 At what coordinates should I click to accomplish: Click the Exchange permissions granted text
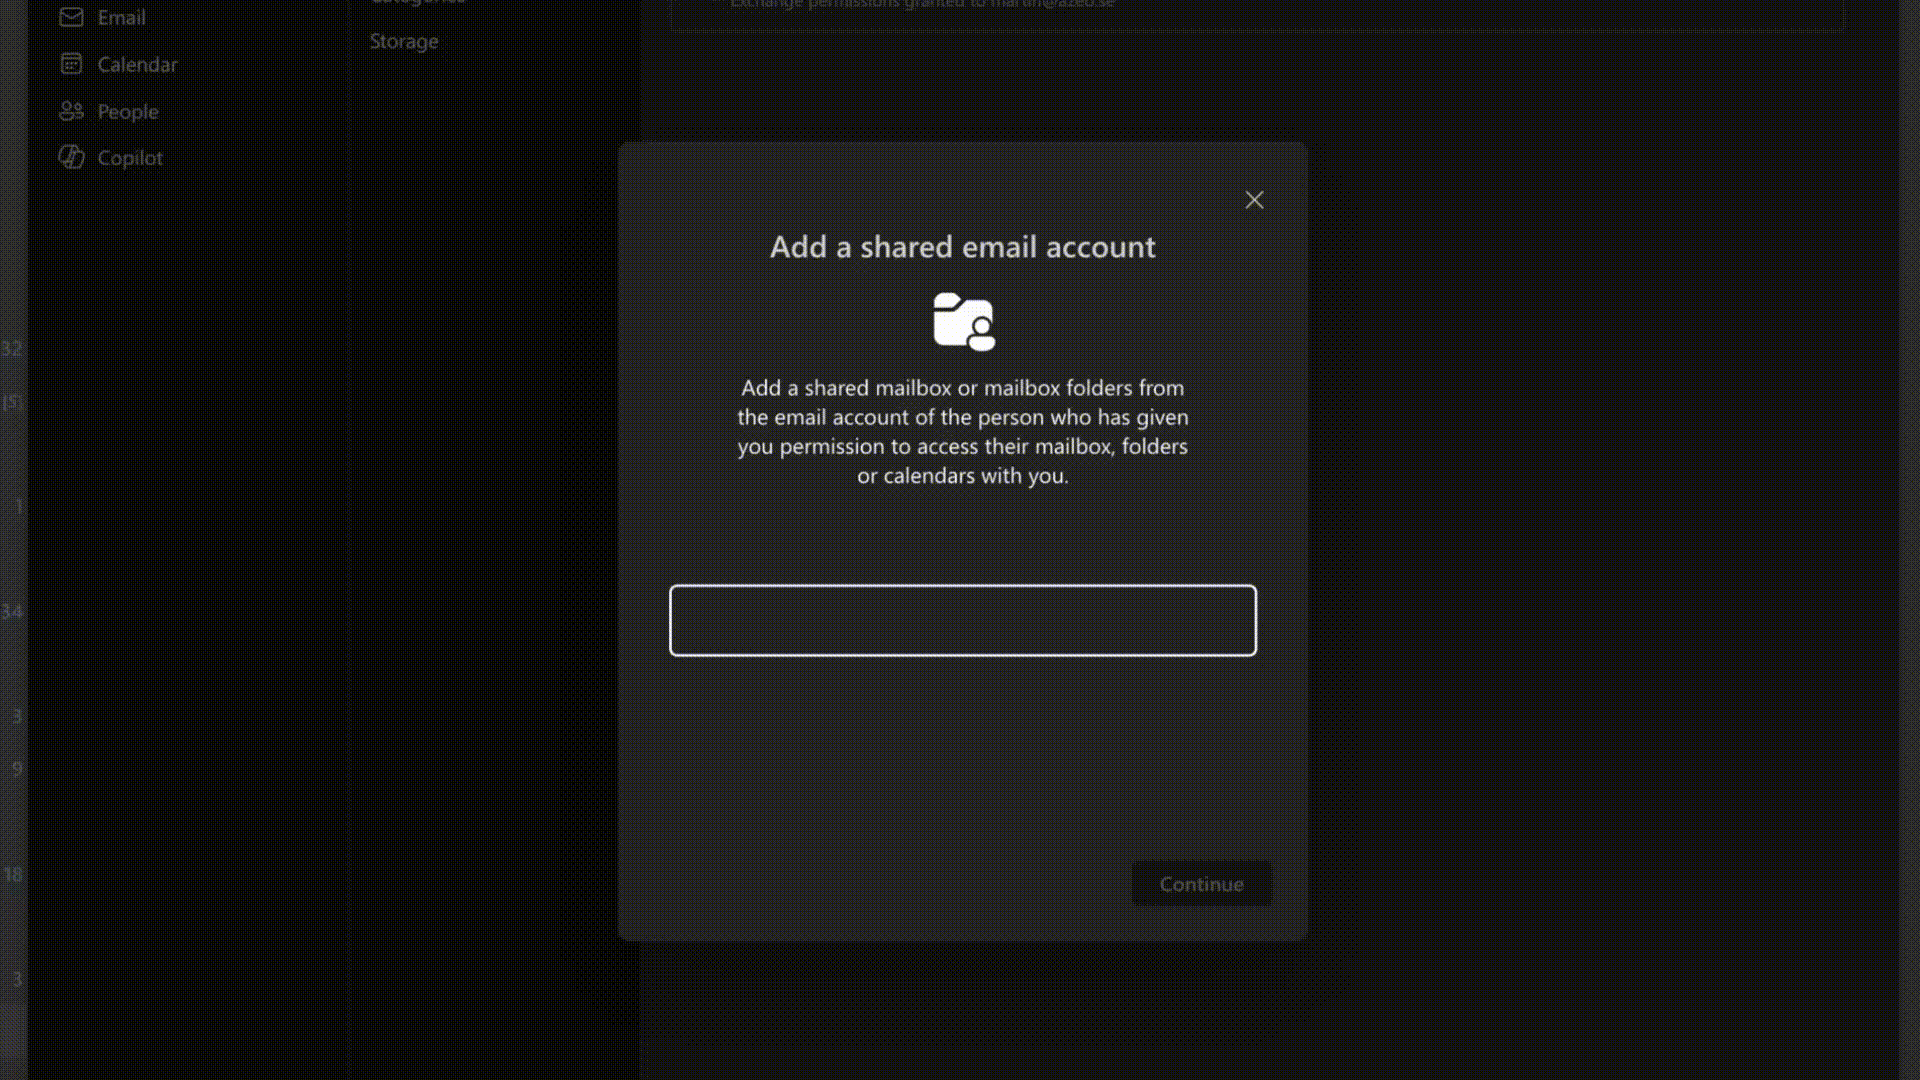point(921,4)
